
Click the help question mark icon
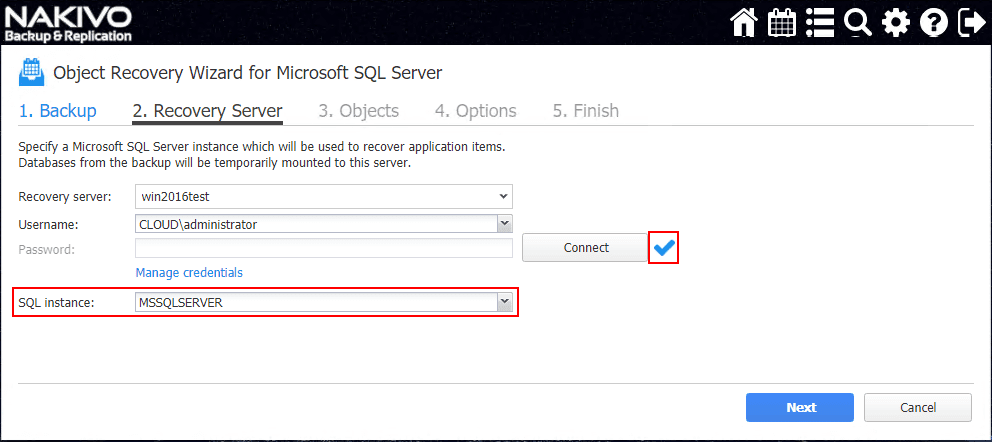pos(933,22)
